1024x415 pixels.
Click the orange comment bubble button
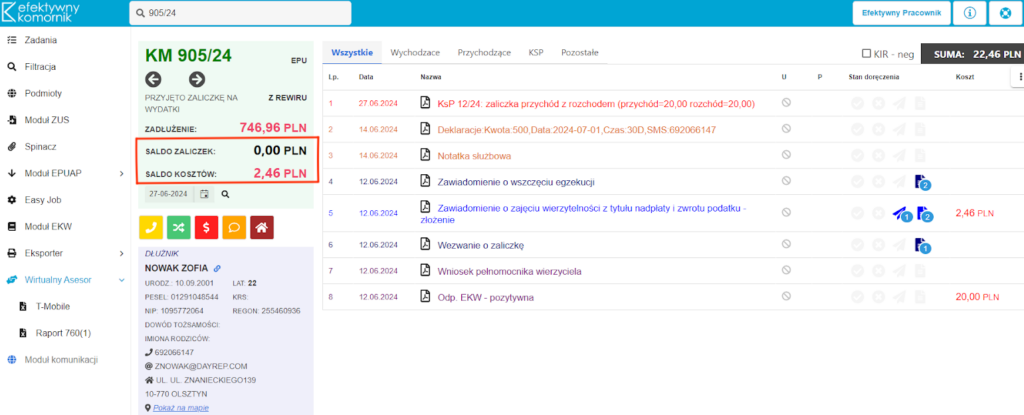234,227
